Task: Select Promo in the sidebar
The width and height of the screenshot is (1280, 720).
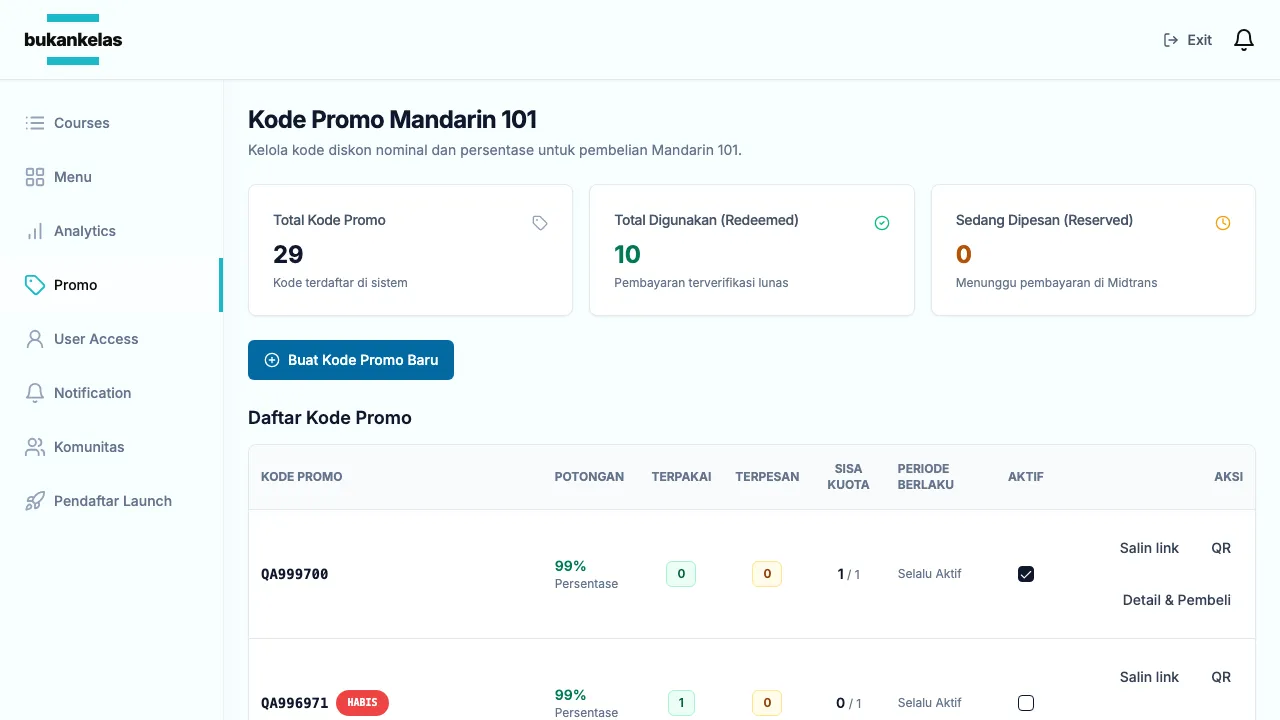Action: 111,285
